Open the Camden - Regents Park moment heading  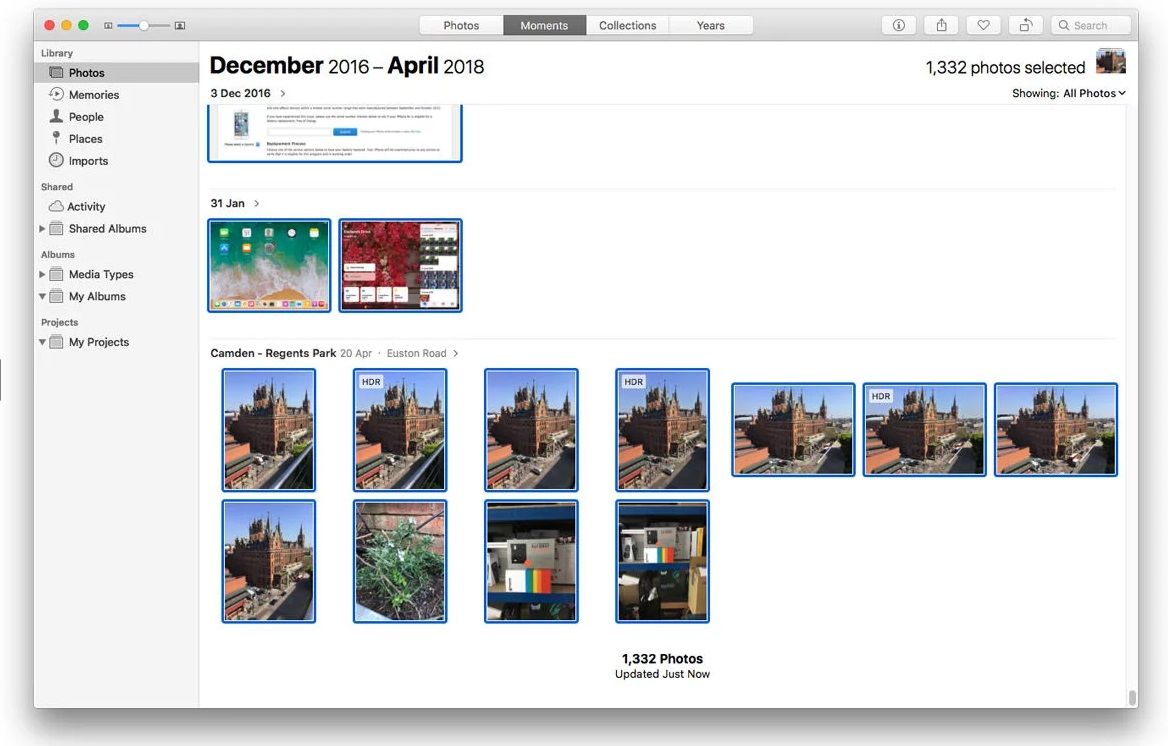tap(273, 353)
